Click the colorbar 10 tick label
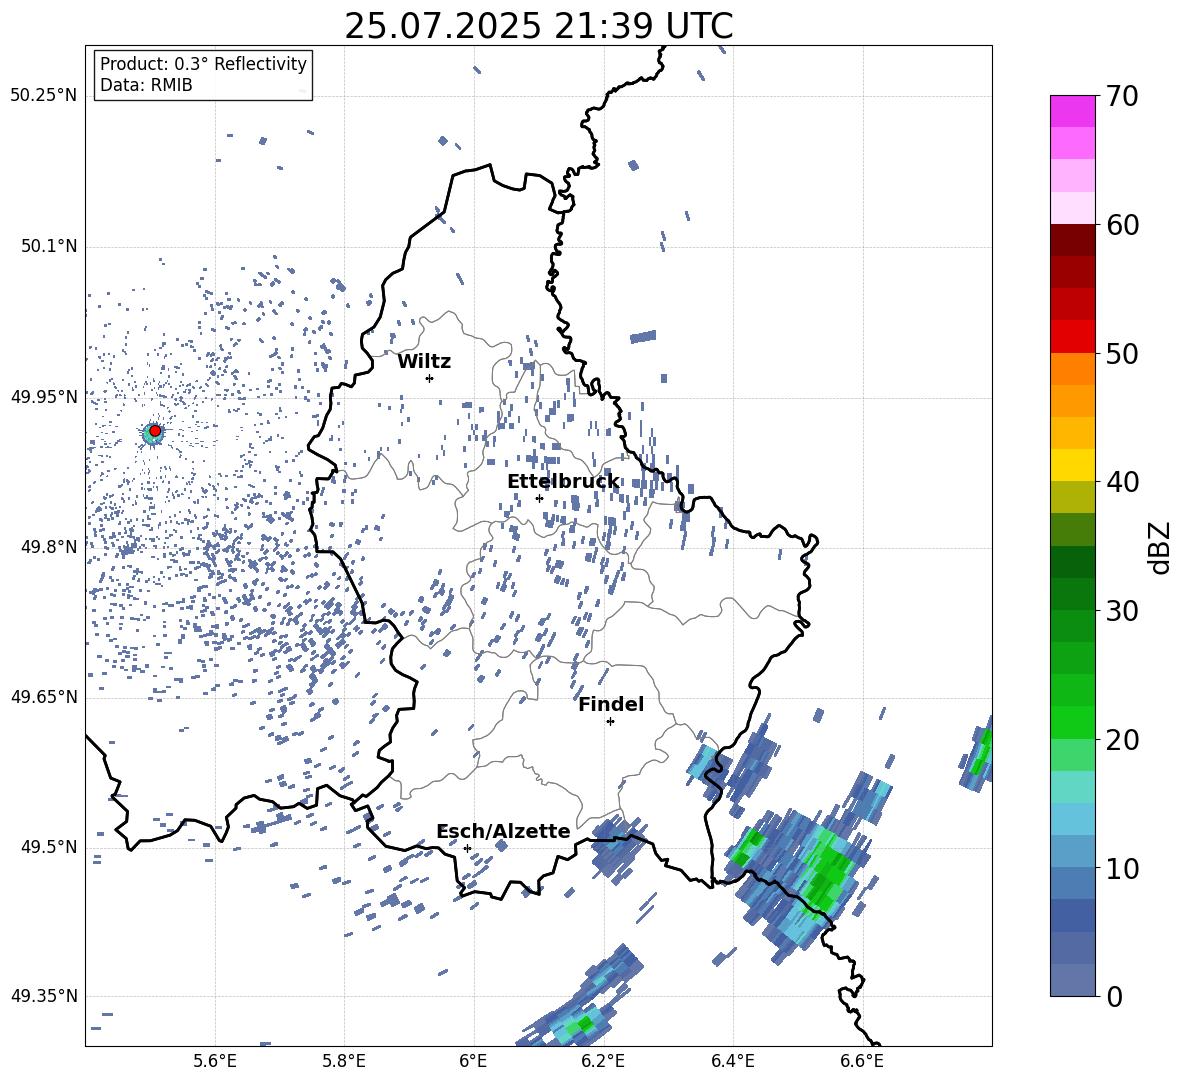Screen dimensions: 1184x1081 point(1122,868)
